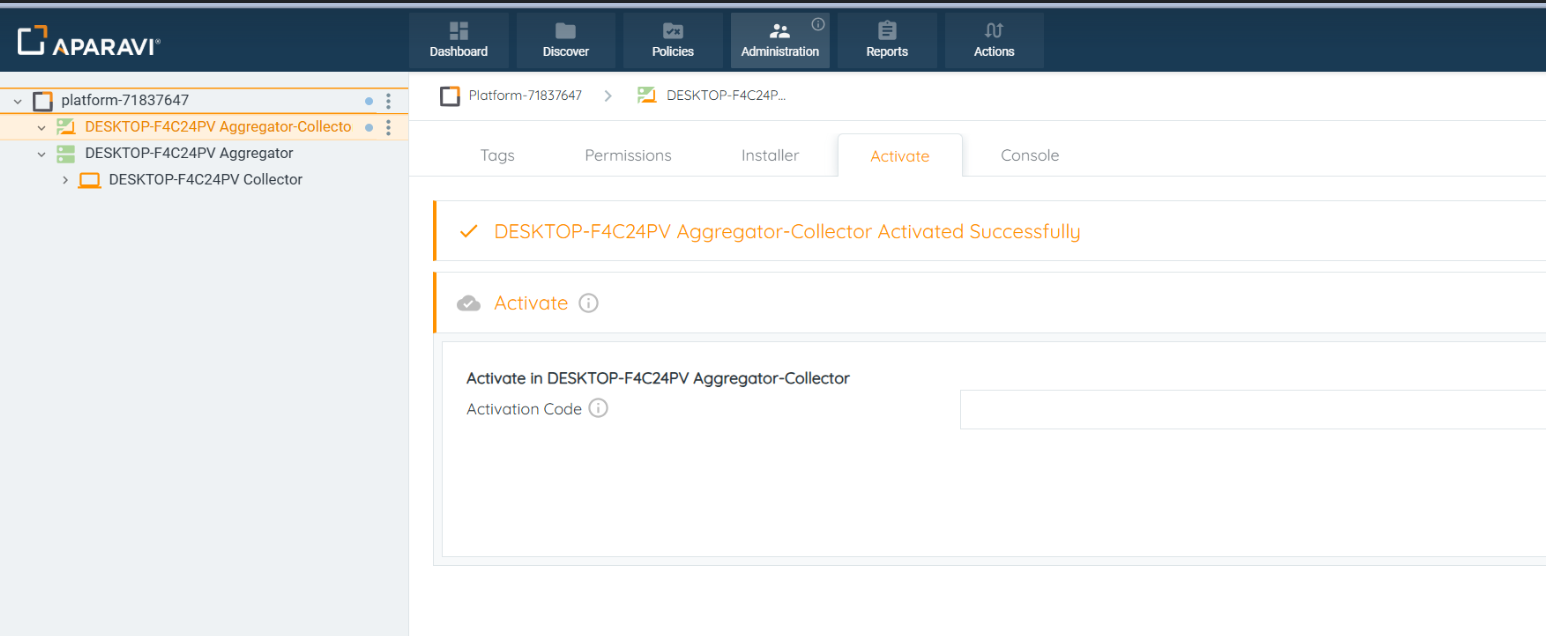Click the Aparavi logo
Screen dimensions: 1546x636
tap(89, 42)
